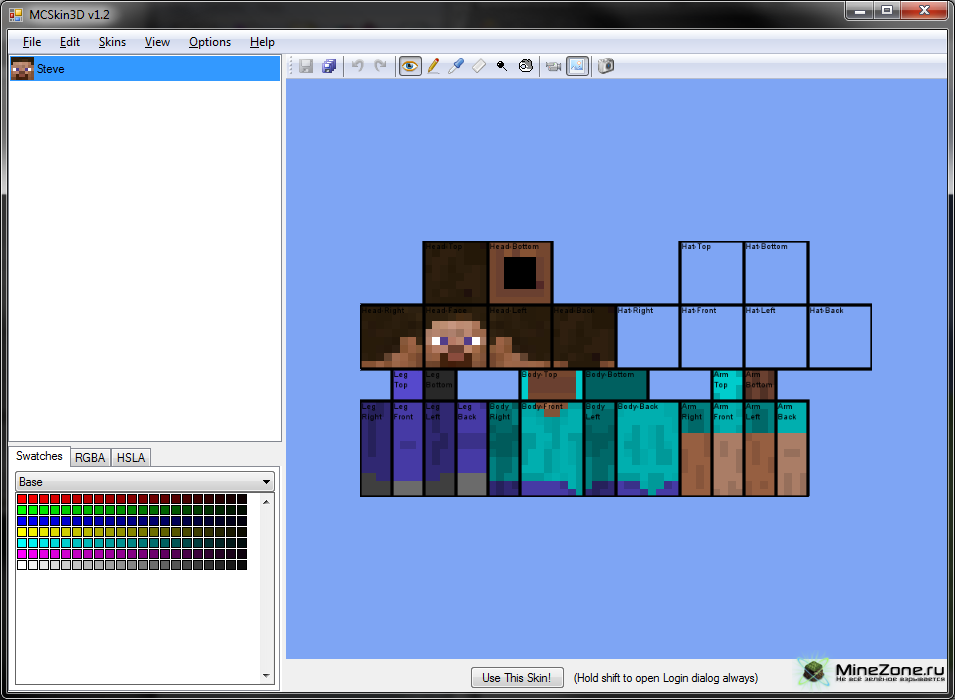Select the Steve skin in the list
Screen dimensions: 955x700
(50, 69)
